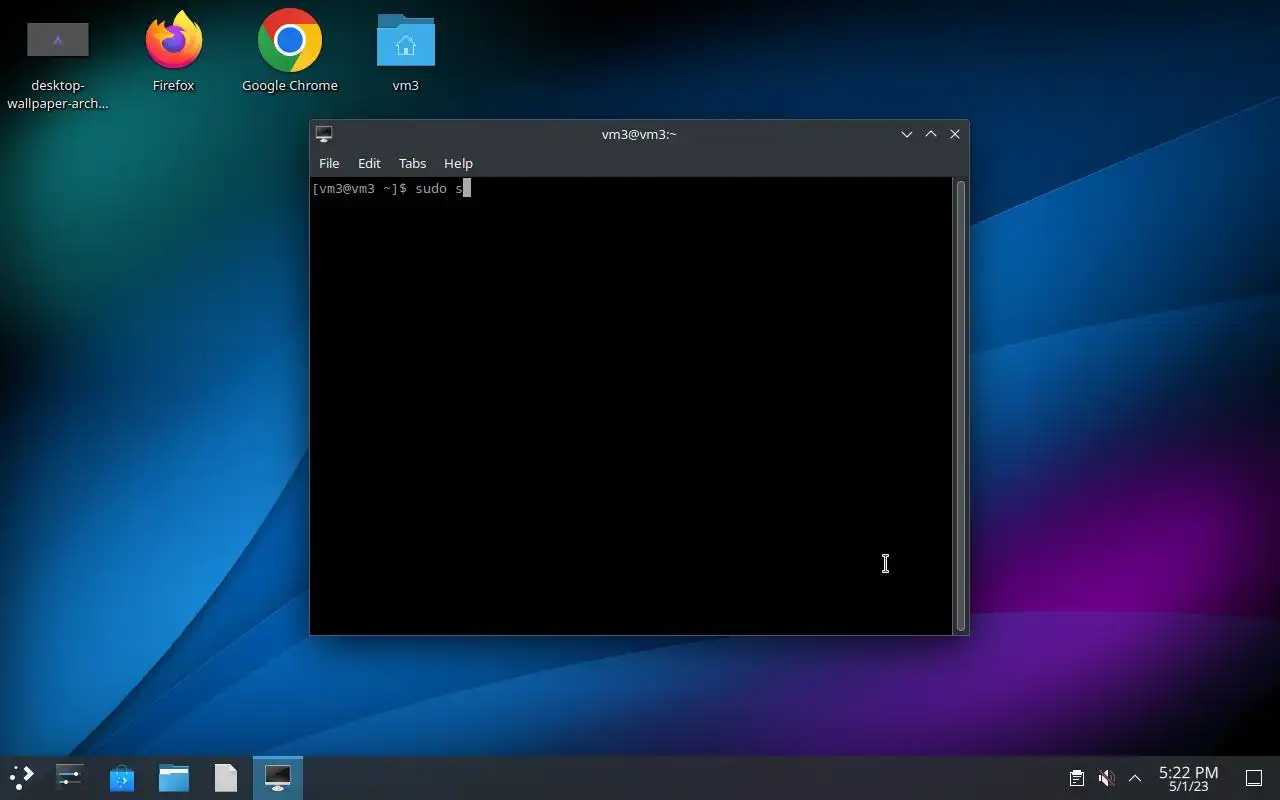1280x800 pixels.
Task: Open the clipboard tray icon
Action: click(x=1076, y=778)
